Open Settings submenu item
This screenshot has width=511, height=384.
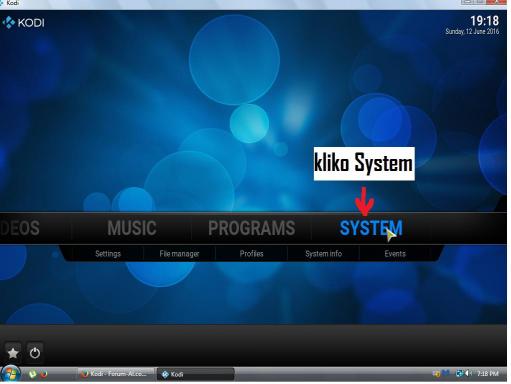(x=108, y=254)
